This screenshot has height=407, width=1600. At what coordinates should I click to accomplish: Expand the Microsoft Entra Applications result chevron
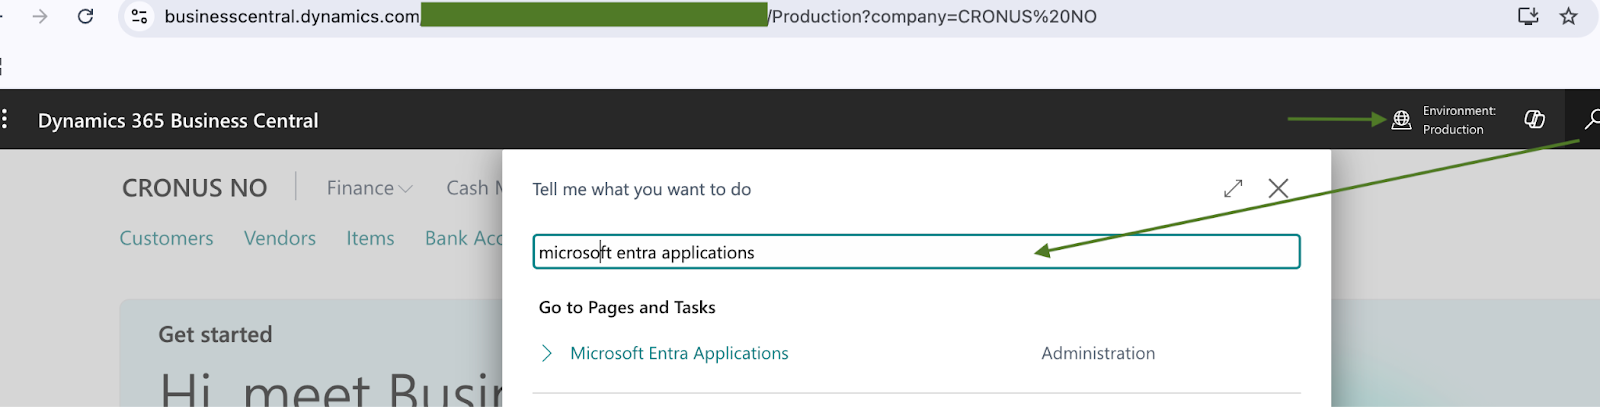pos(546,353)
